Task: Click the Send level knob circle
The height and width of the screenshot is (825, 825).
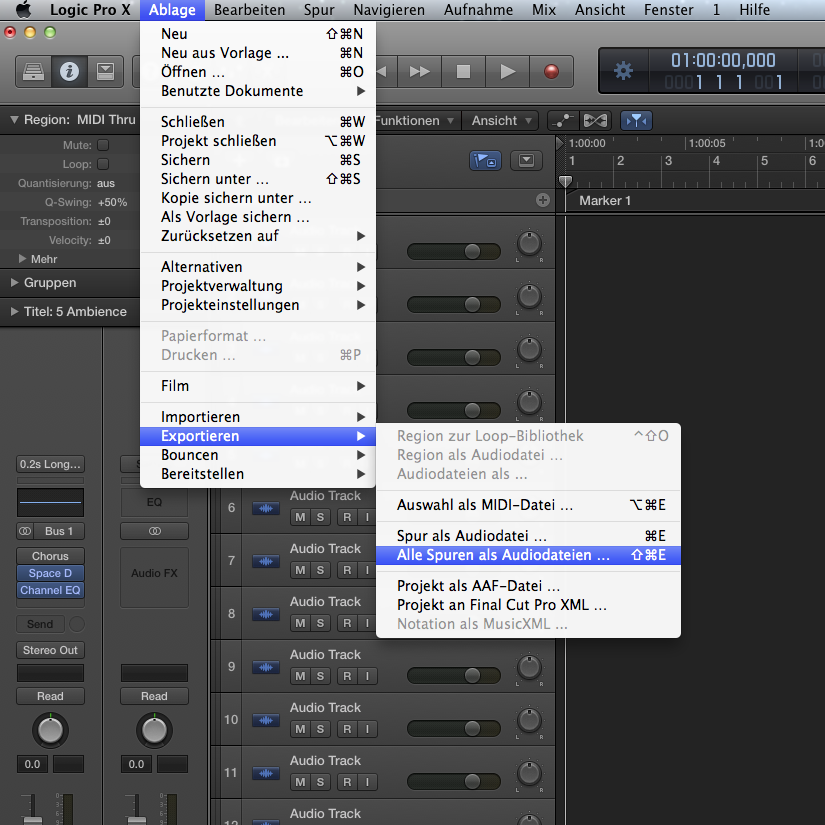Action: pos(77,624)
